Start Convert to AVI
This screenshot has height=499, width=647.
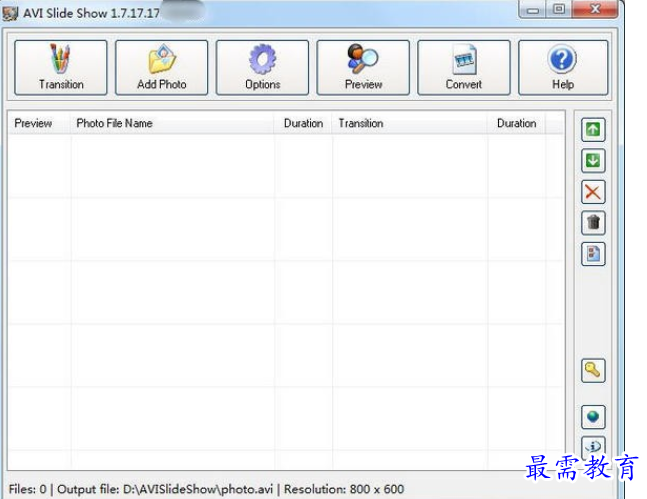click(x=464, y=68)
